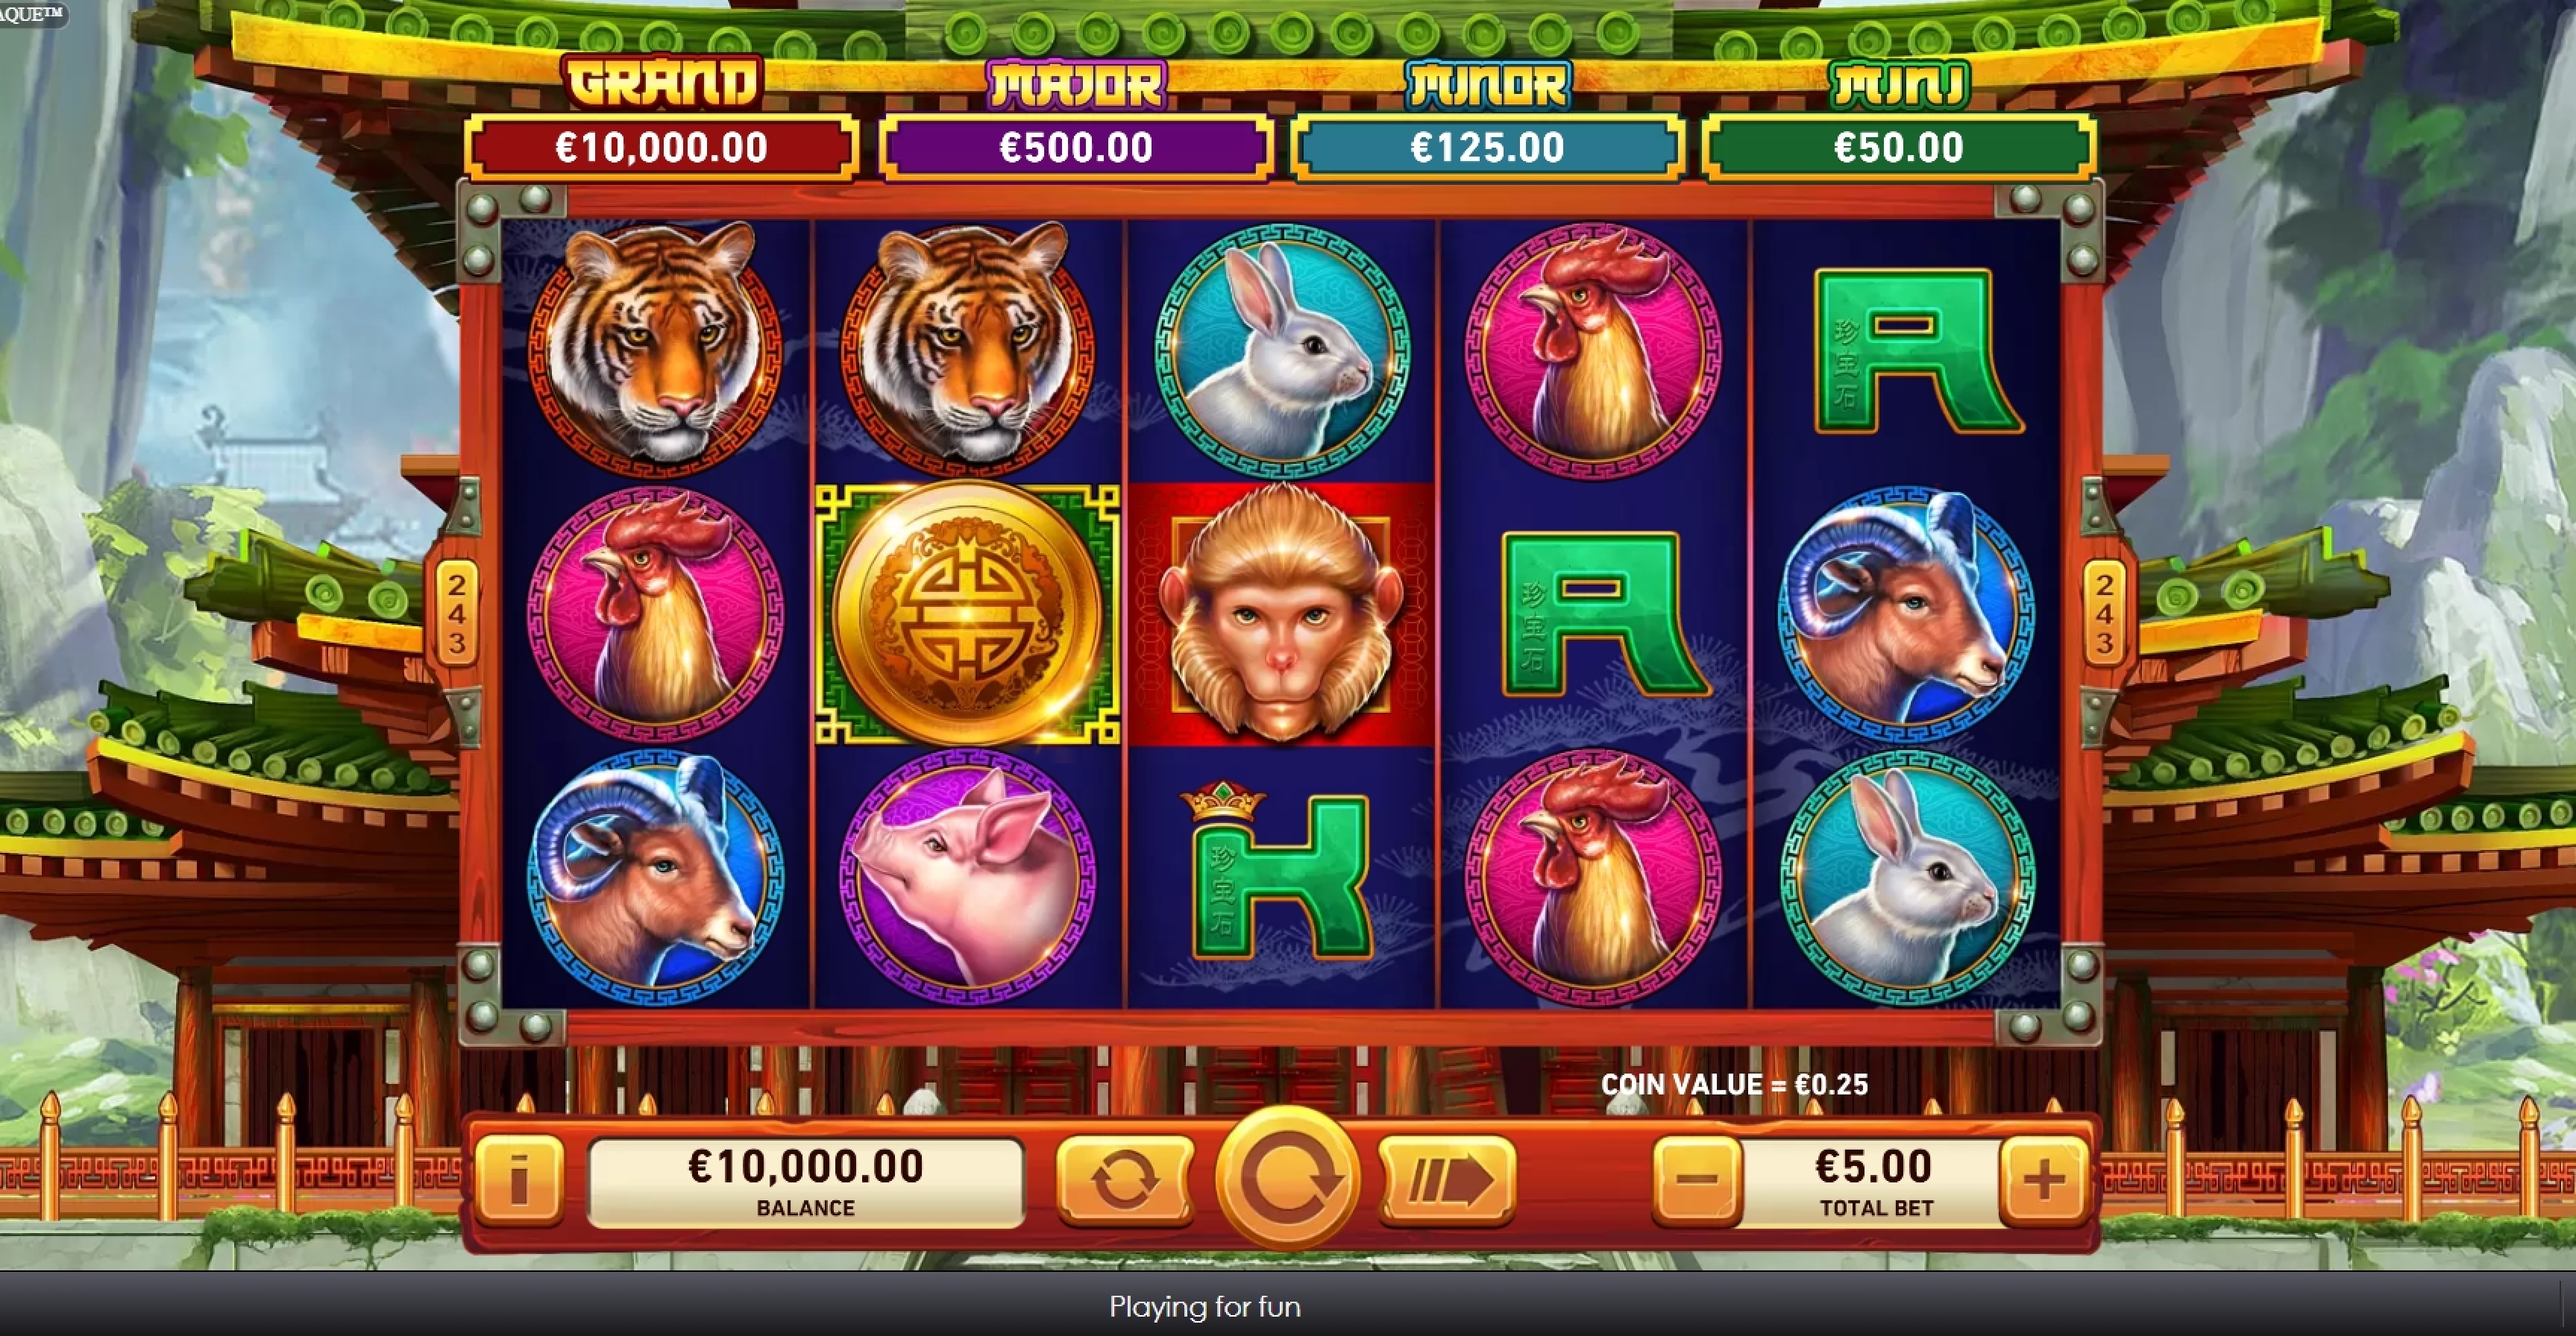Activate turbo mode with the fast-forward arrow button
Screen dimensions: 2576x1336
point(1448,1180)
